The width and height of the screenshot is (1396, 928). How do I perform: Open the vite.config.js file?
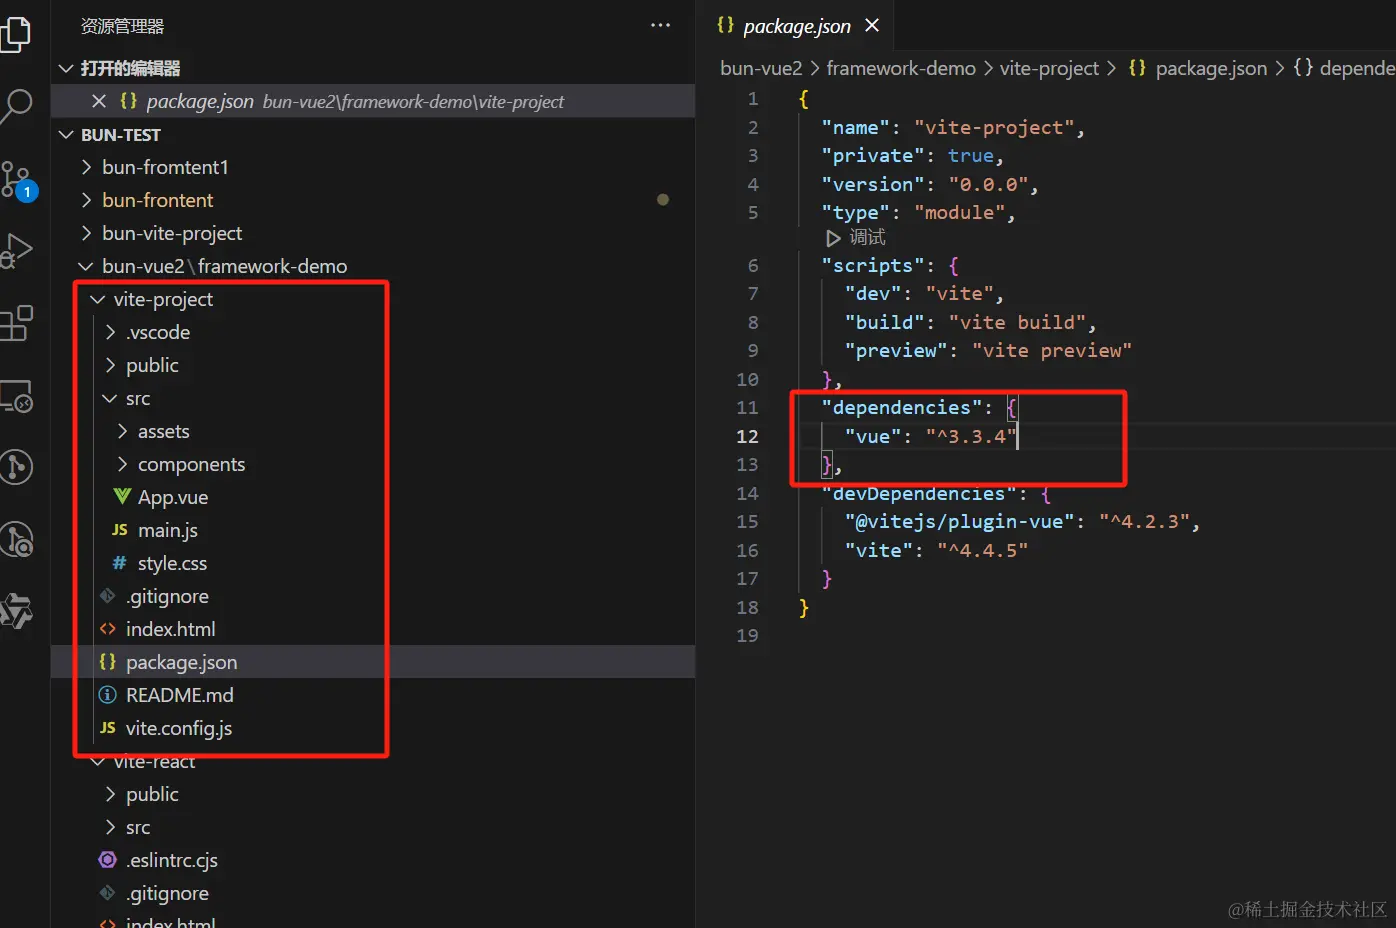point(179,728)
